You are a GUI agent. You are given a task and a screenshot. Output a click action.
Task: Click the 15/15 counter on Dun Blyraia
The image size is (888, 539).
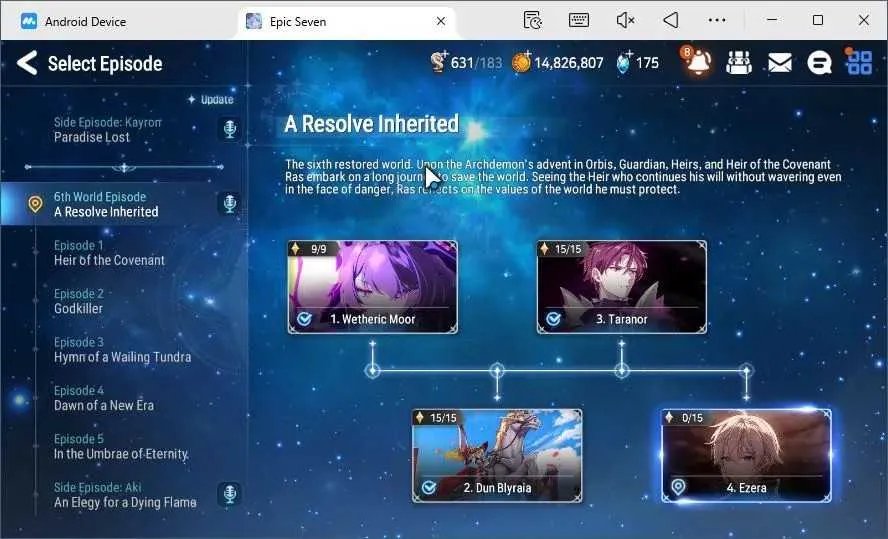[443, 418]
